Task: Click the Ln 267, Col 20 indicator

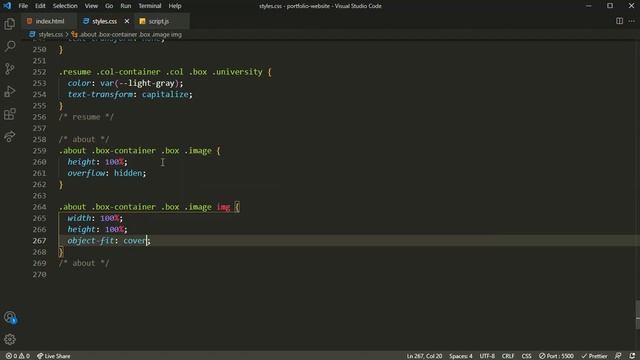Action: coord(424,356)
